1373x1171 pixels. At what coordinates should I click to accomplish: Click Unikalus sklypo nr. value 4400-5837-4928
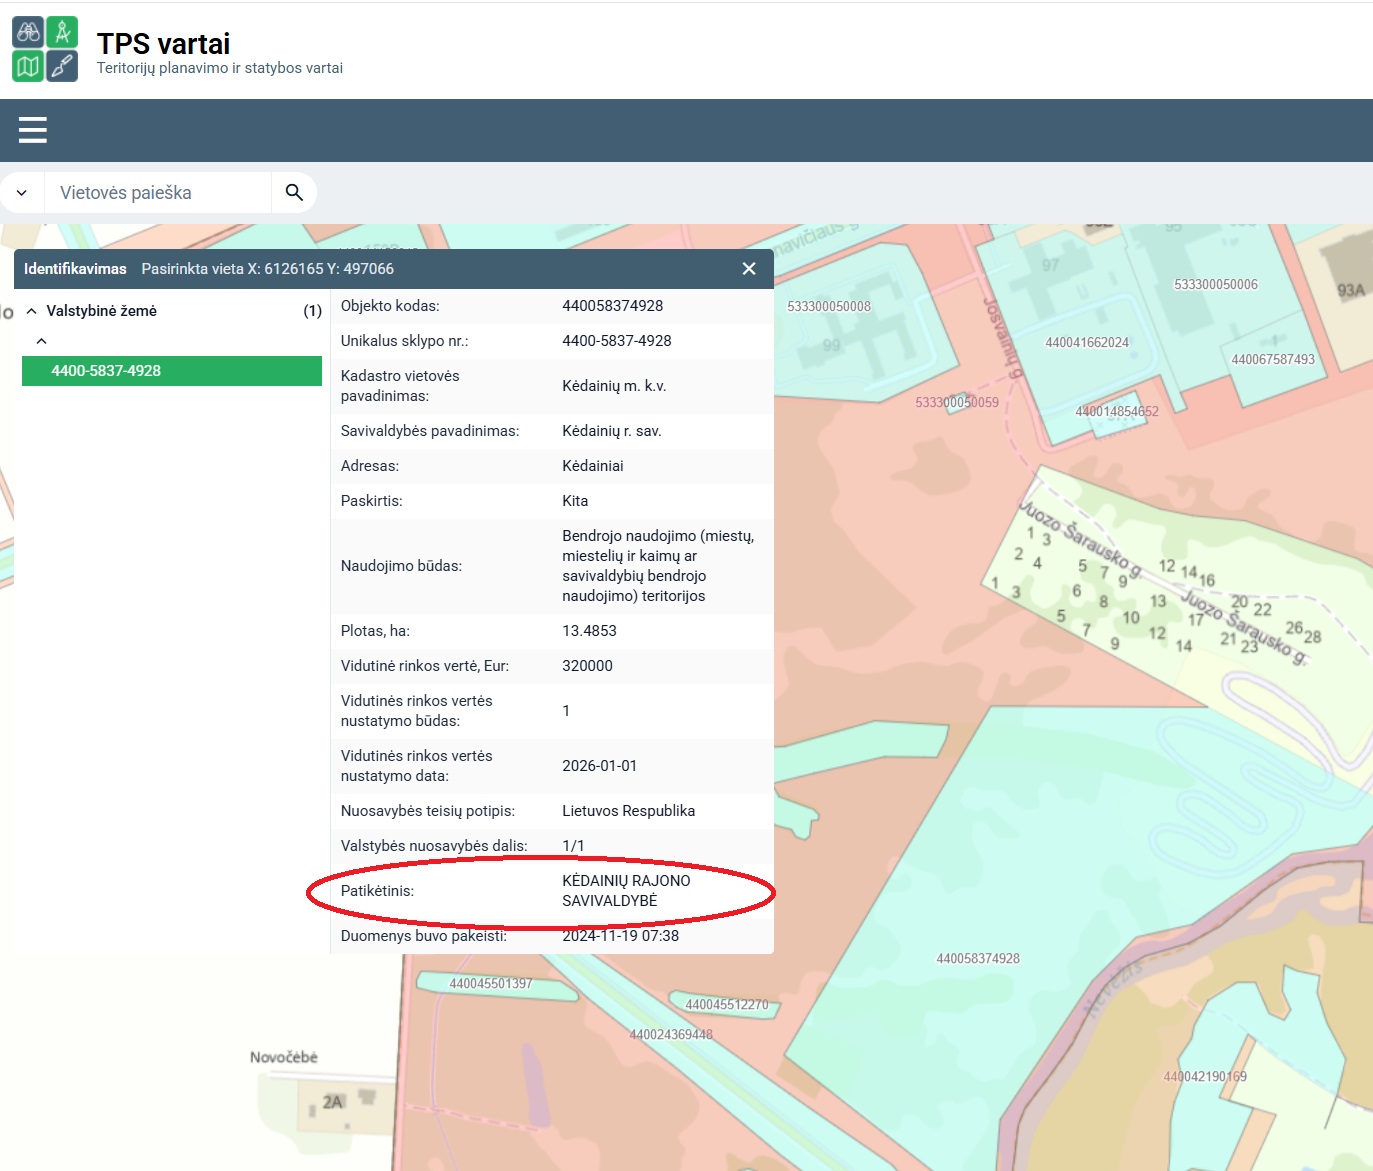[x=617, y=341]
